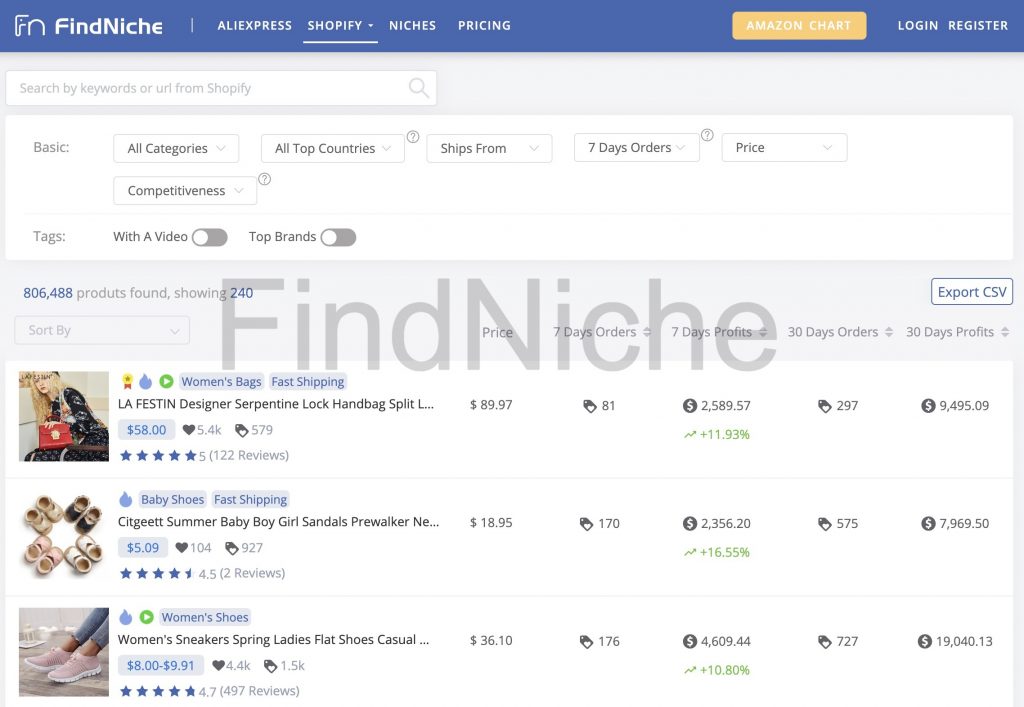Expand the SHOPIFY nav menu
1024x707 pixels.
340,25
